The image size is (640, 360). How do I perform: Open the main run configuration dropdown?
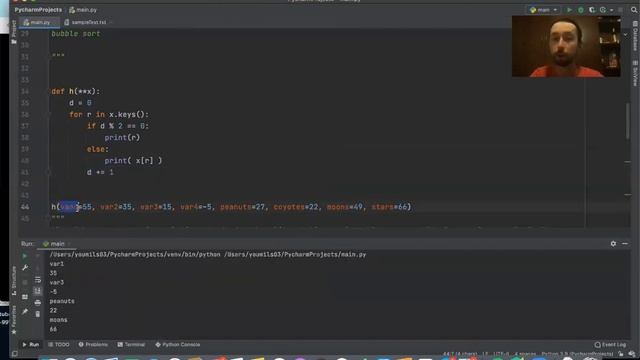point(543,10)
